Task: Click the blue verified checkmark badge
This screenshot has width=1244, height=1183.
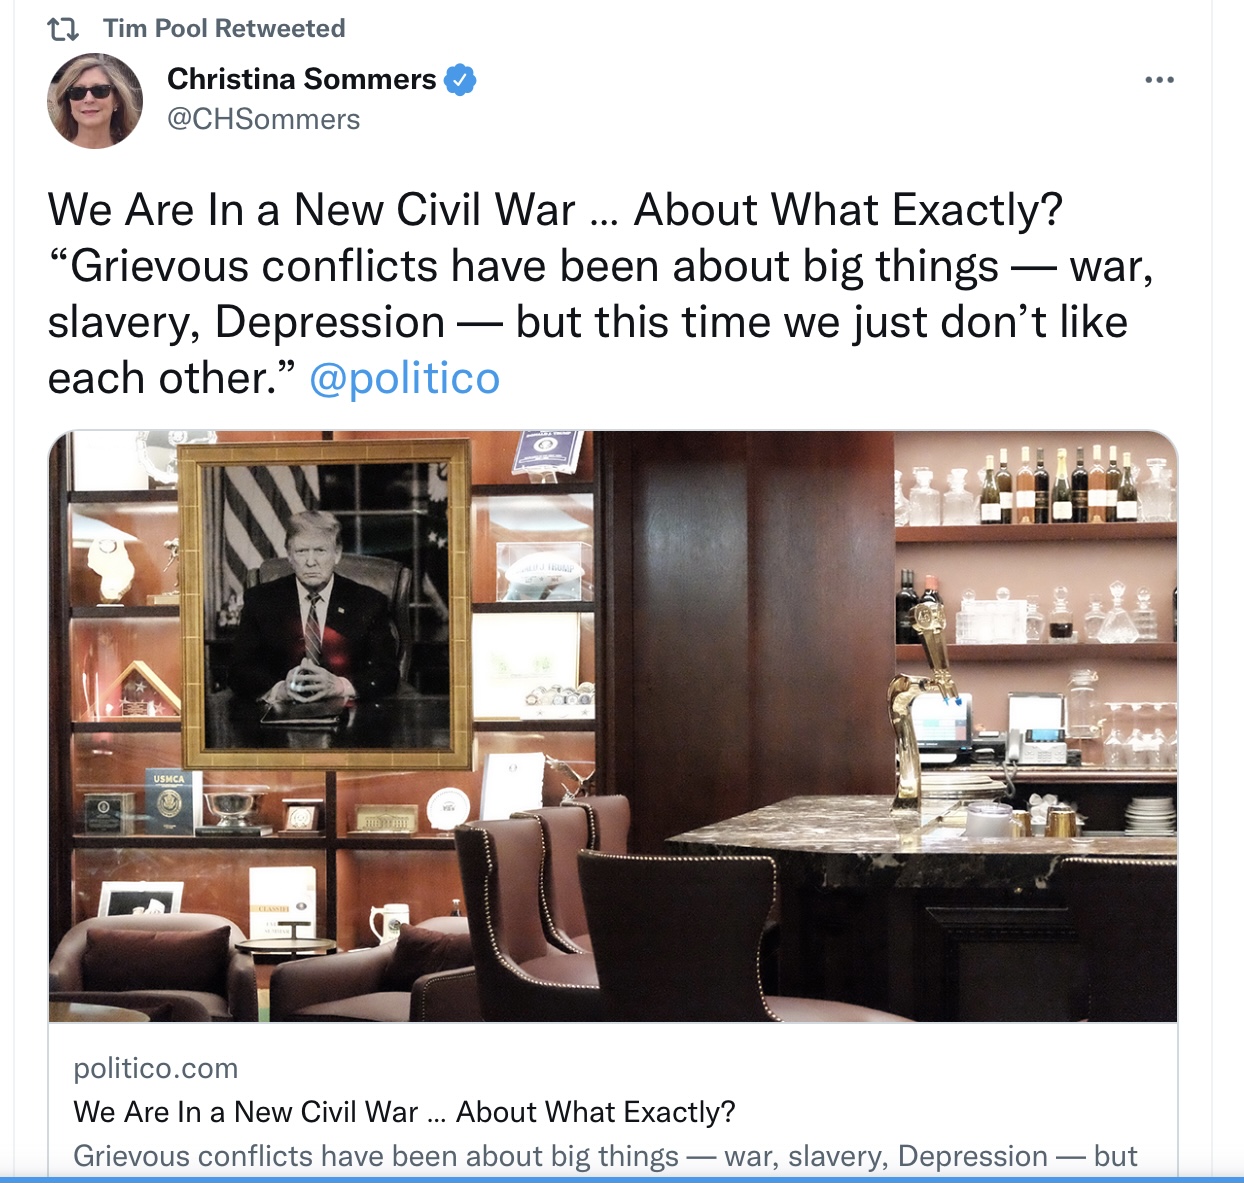Action: (x=460, y=79)
